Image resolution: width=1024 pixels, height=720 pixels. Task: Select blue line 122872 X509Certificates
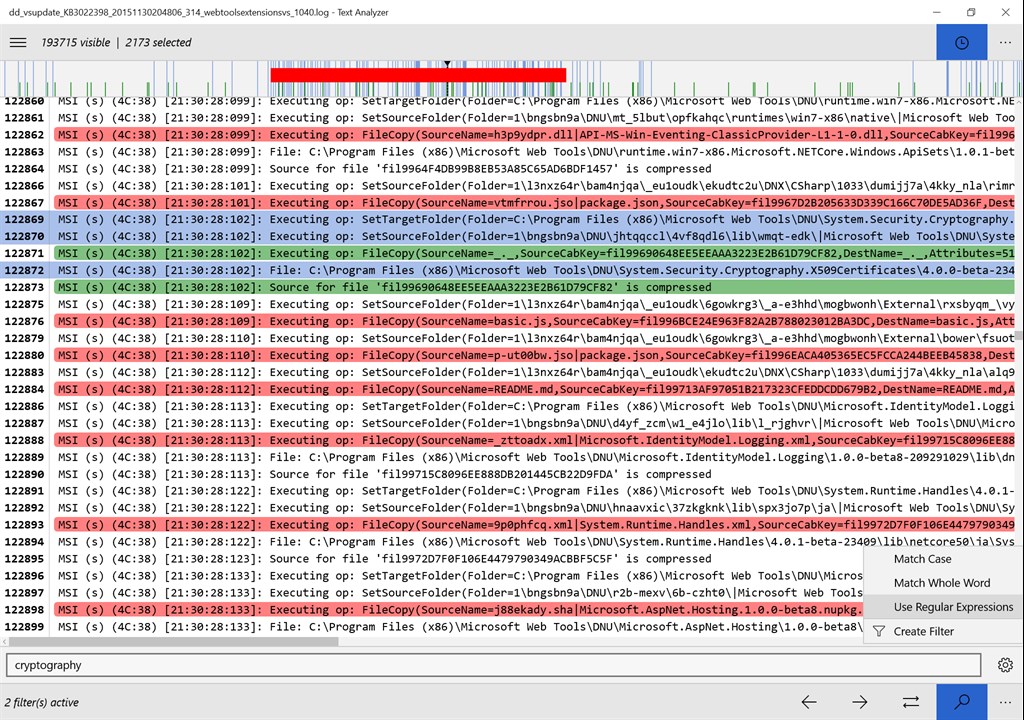point(508,270)
